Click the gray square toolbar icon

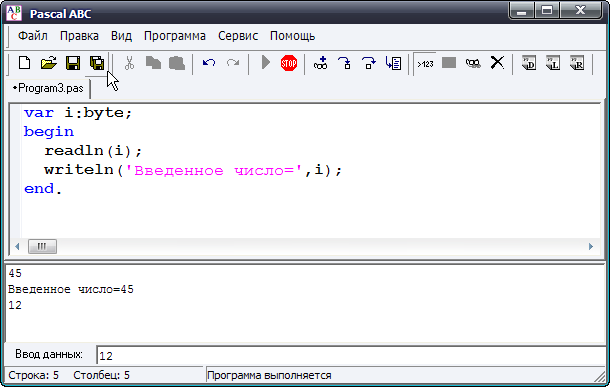(x=449, y=63)
